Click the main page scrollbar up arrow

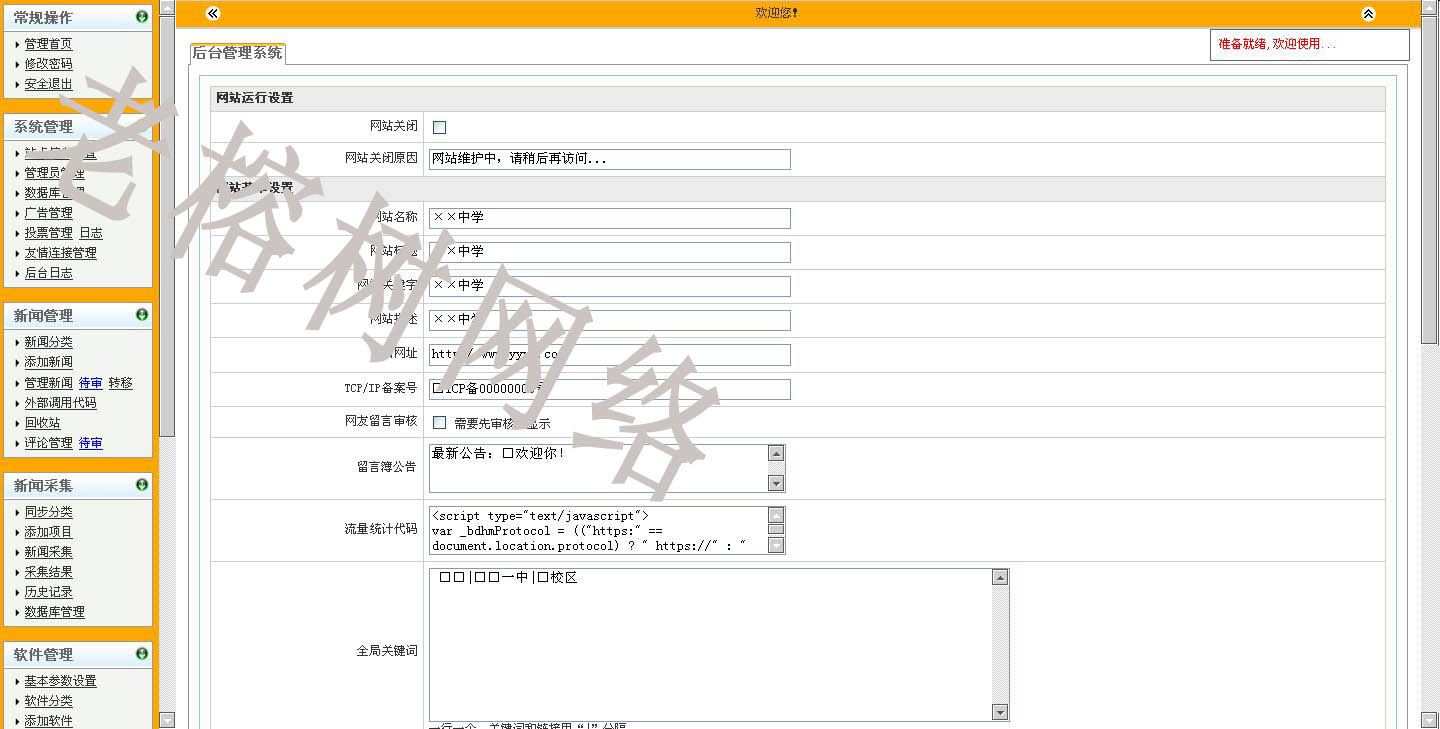1429,8
